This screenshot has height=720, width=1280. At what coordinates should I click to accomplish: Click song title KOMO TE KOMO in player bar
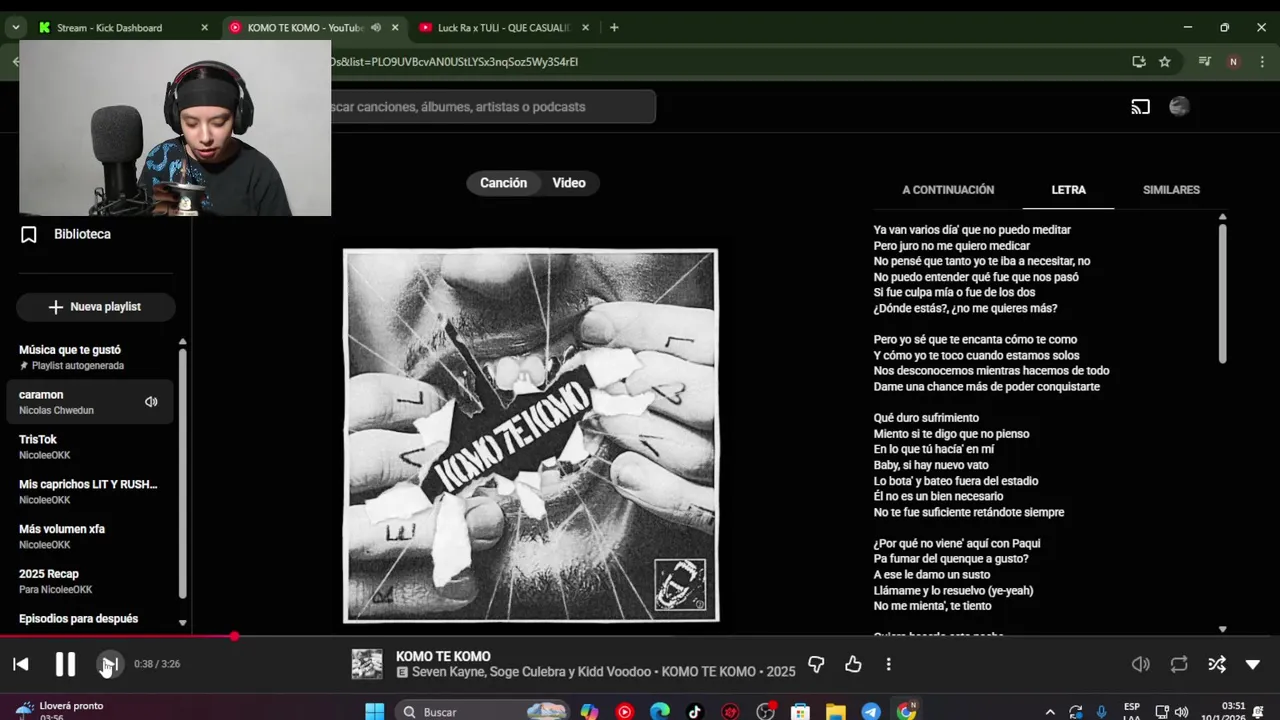click(443, 656)
